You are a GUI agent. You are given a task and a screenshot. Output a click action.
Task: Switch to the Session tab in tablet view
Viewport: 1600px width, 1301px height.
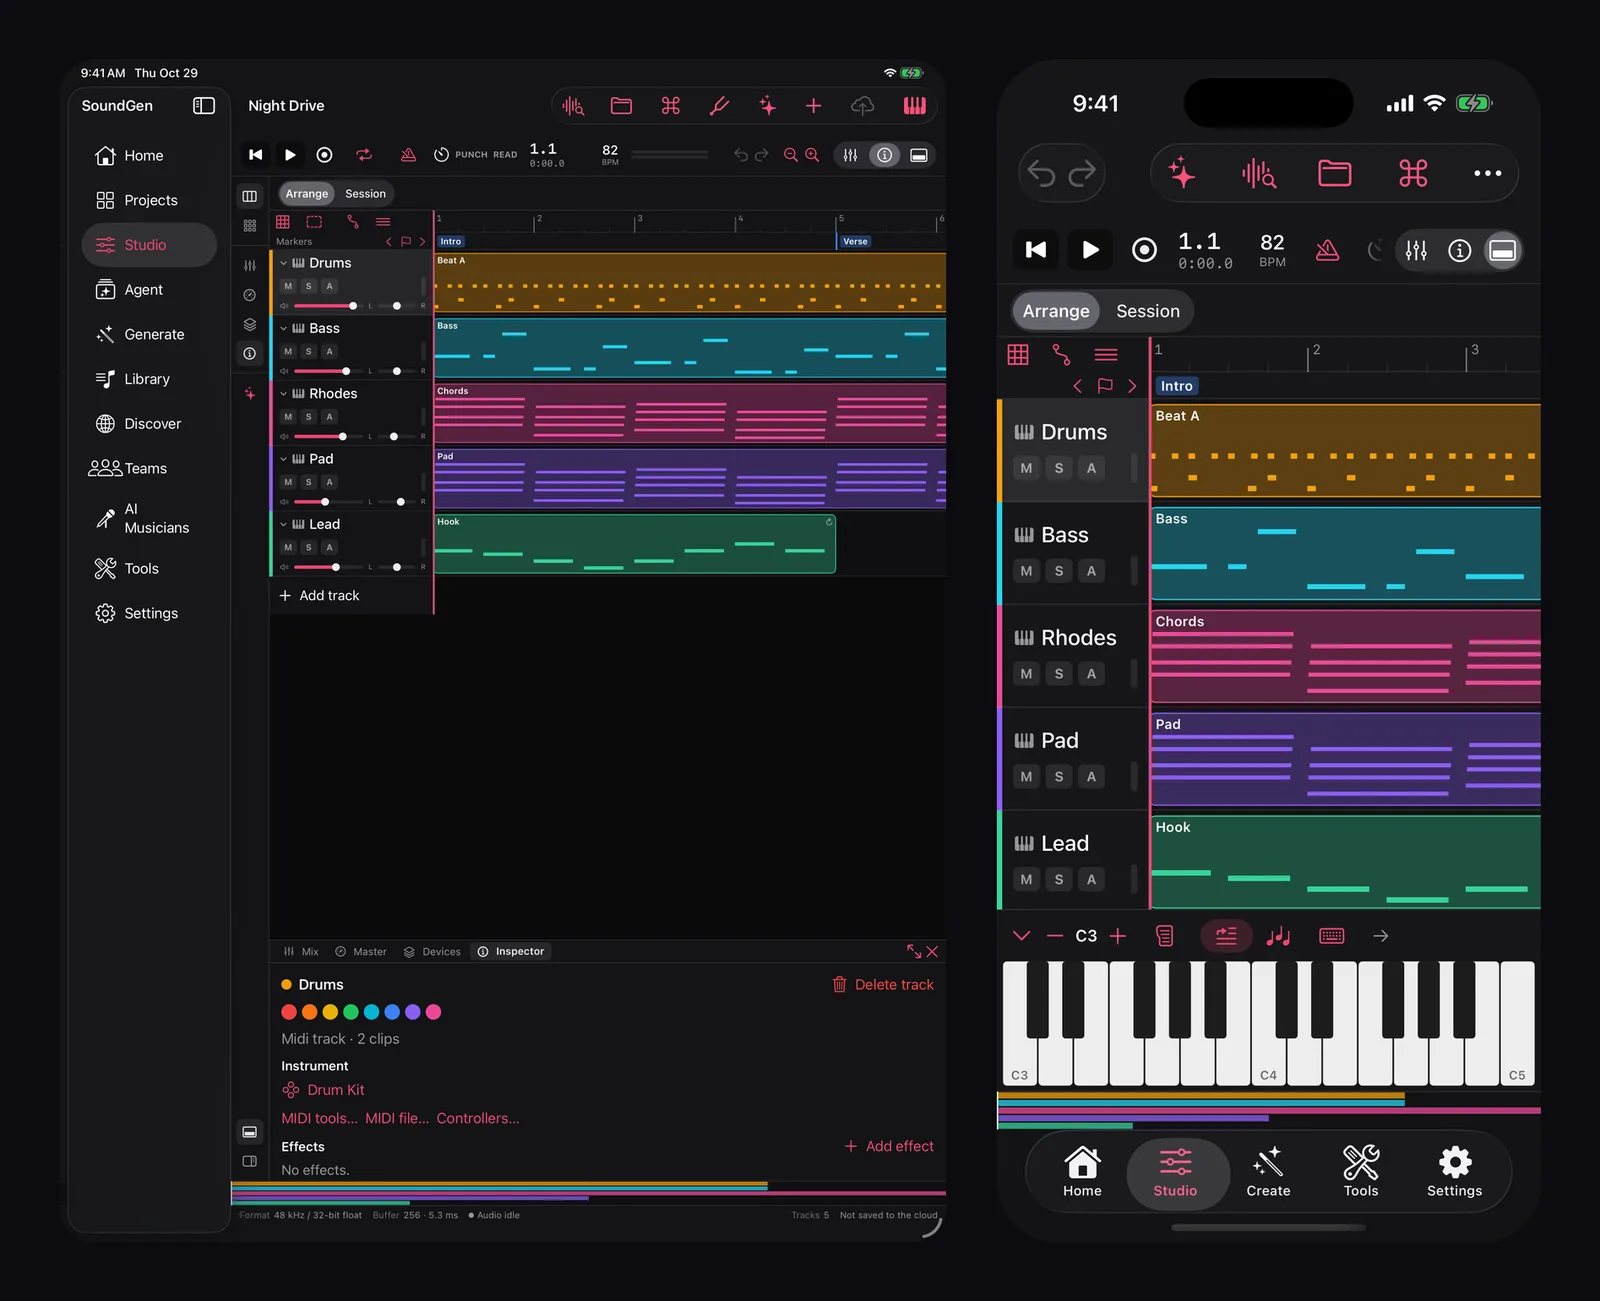click(x=365, y=194)
